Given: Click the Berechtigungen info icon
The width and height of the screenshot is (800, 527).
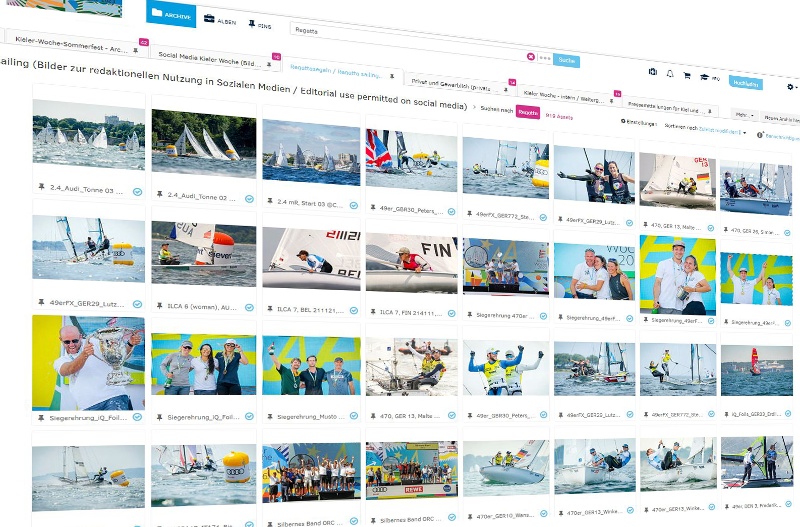Looking at the screenshot, I should point(760,135).
